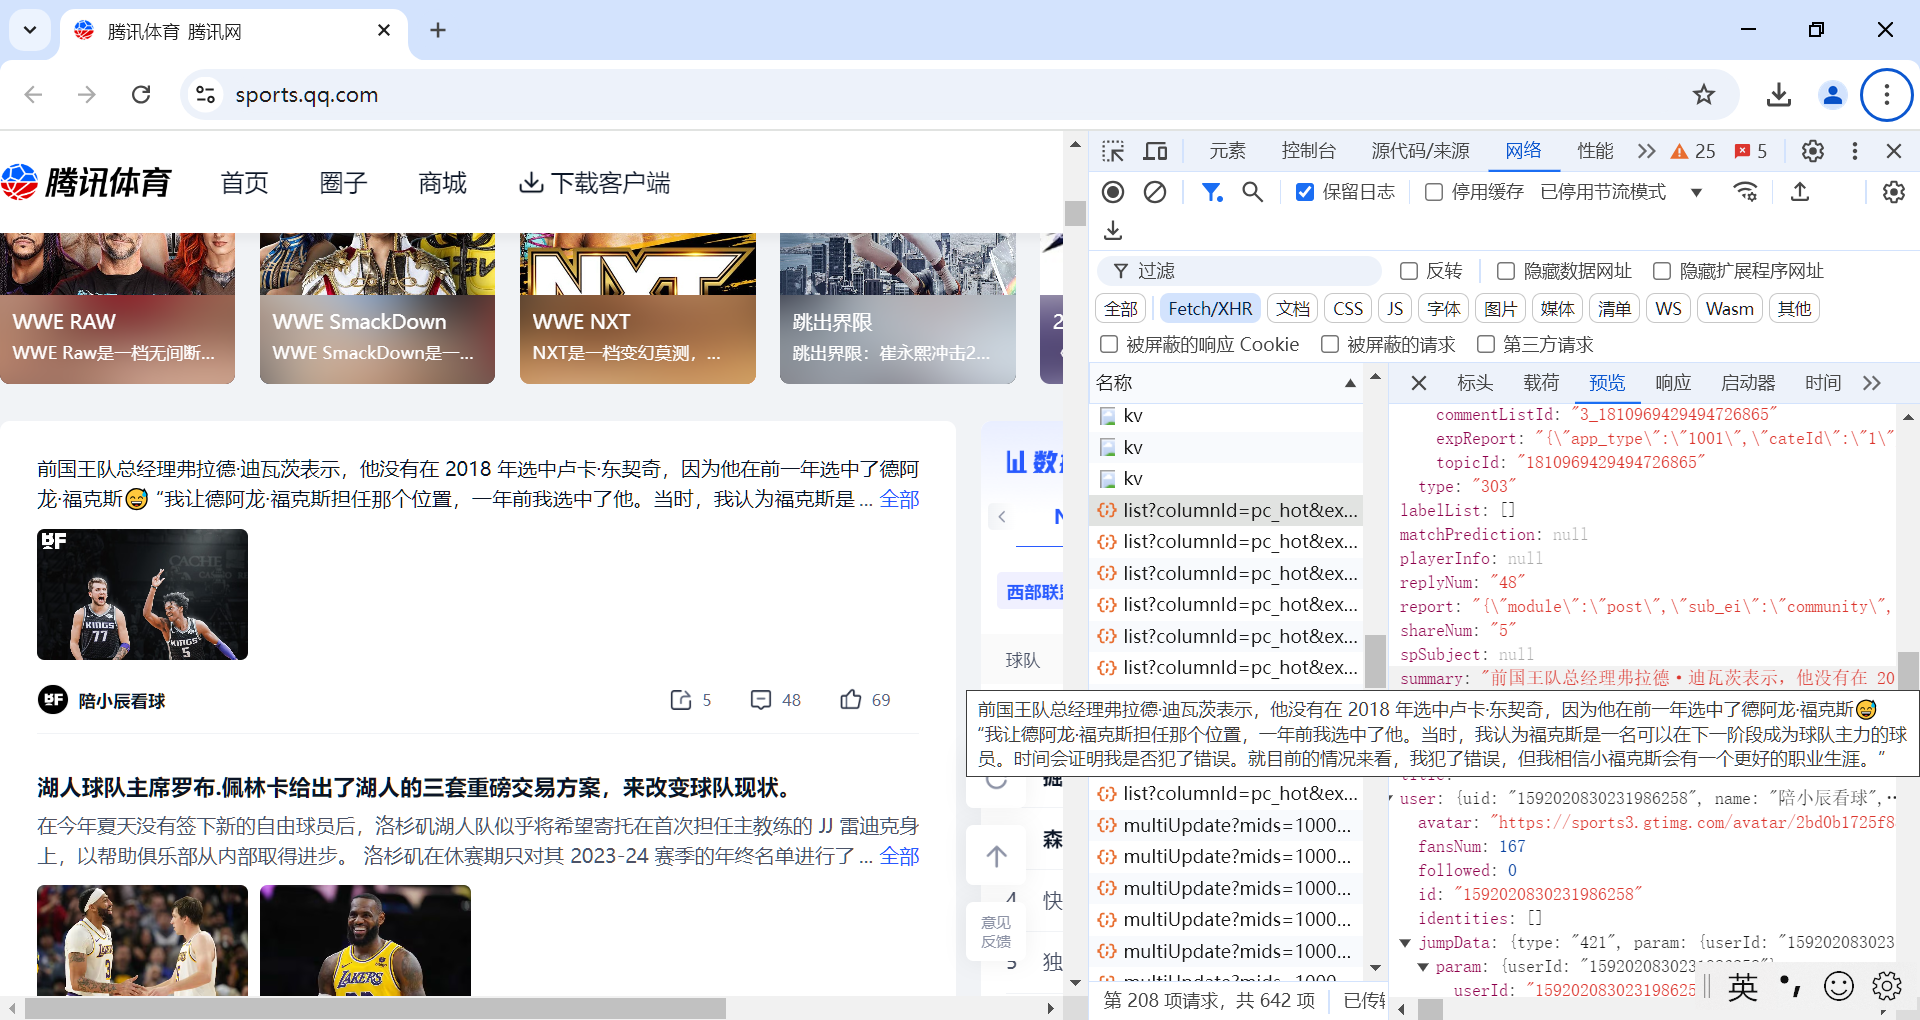
Task: Sort by the 名称 column header
Action: 1225,383
